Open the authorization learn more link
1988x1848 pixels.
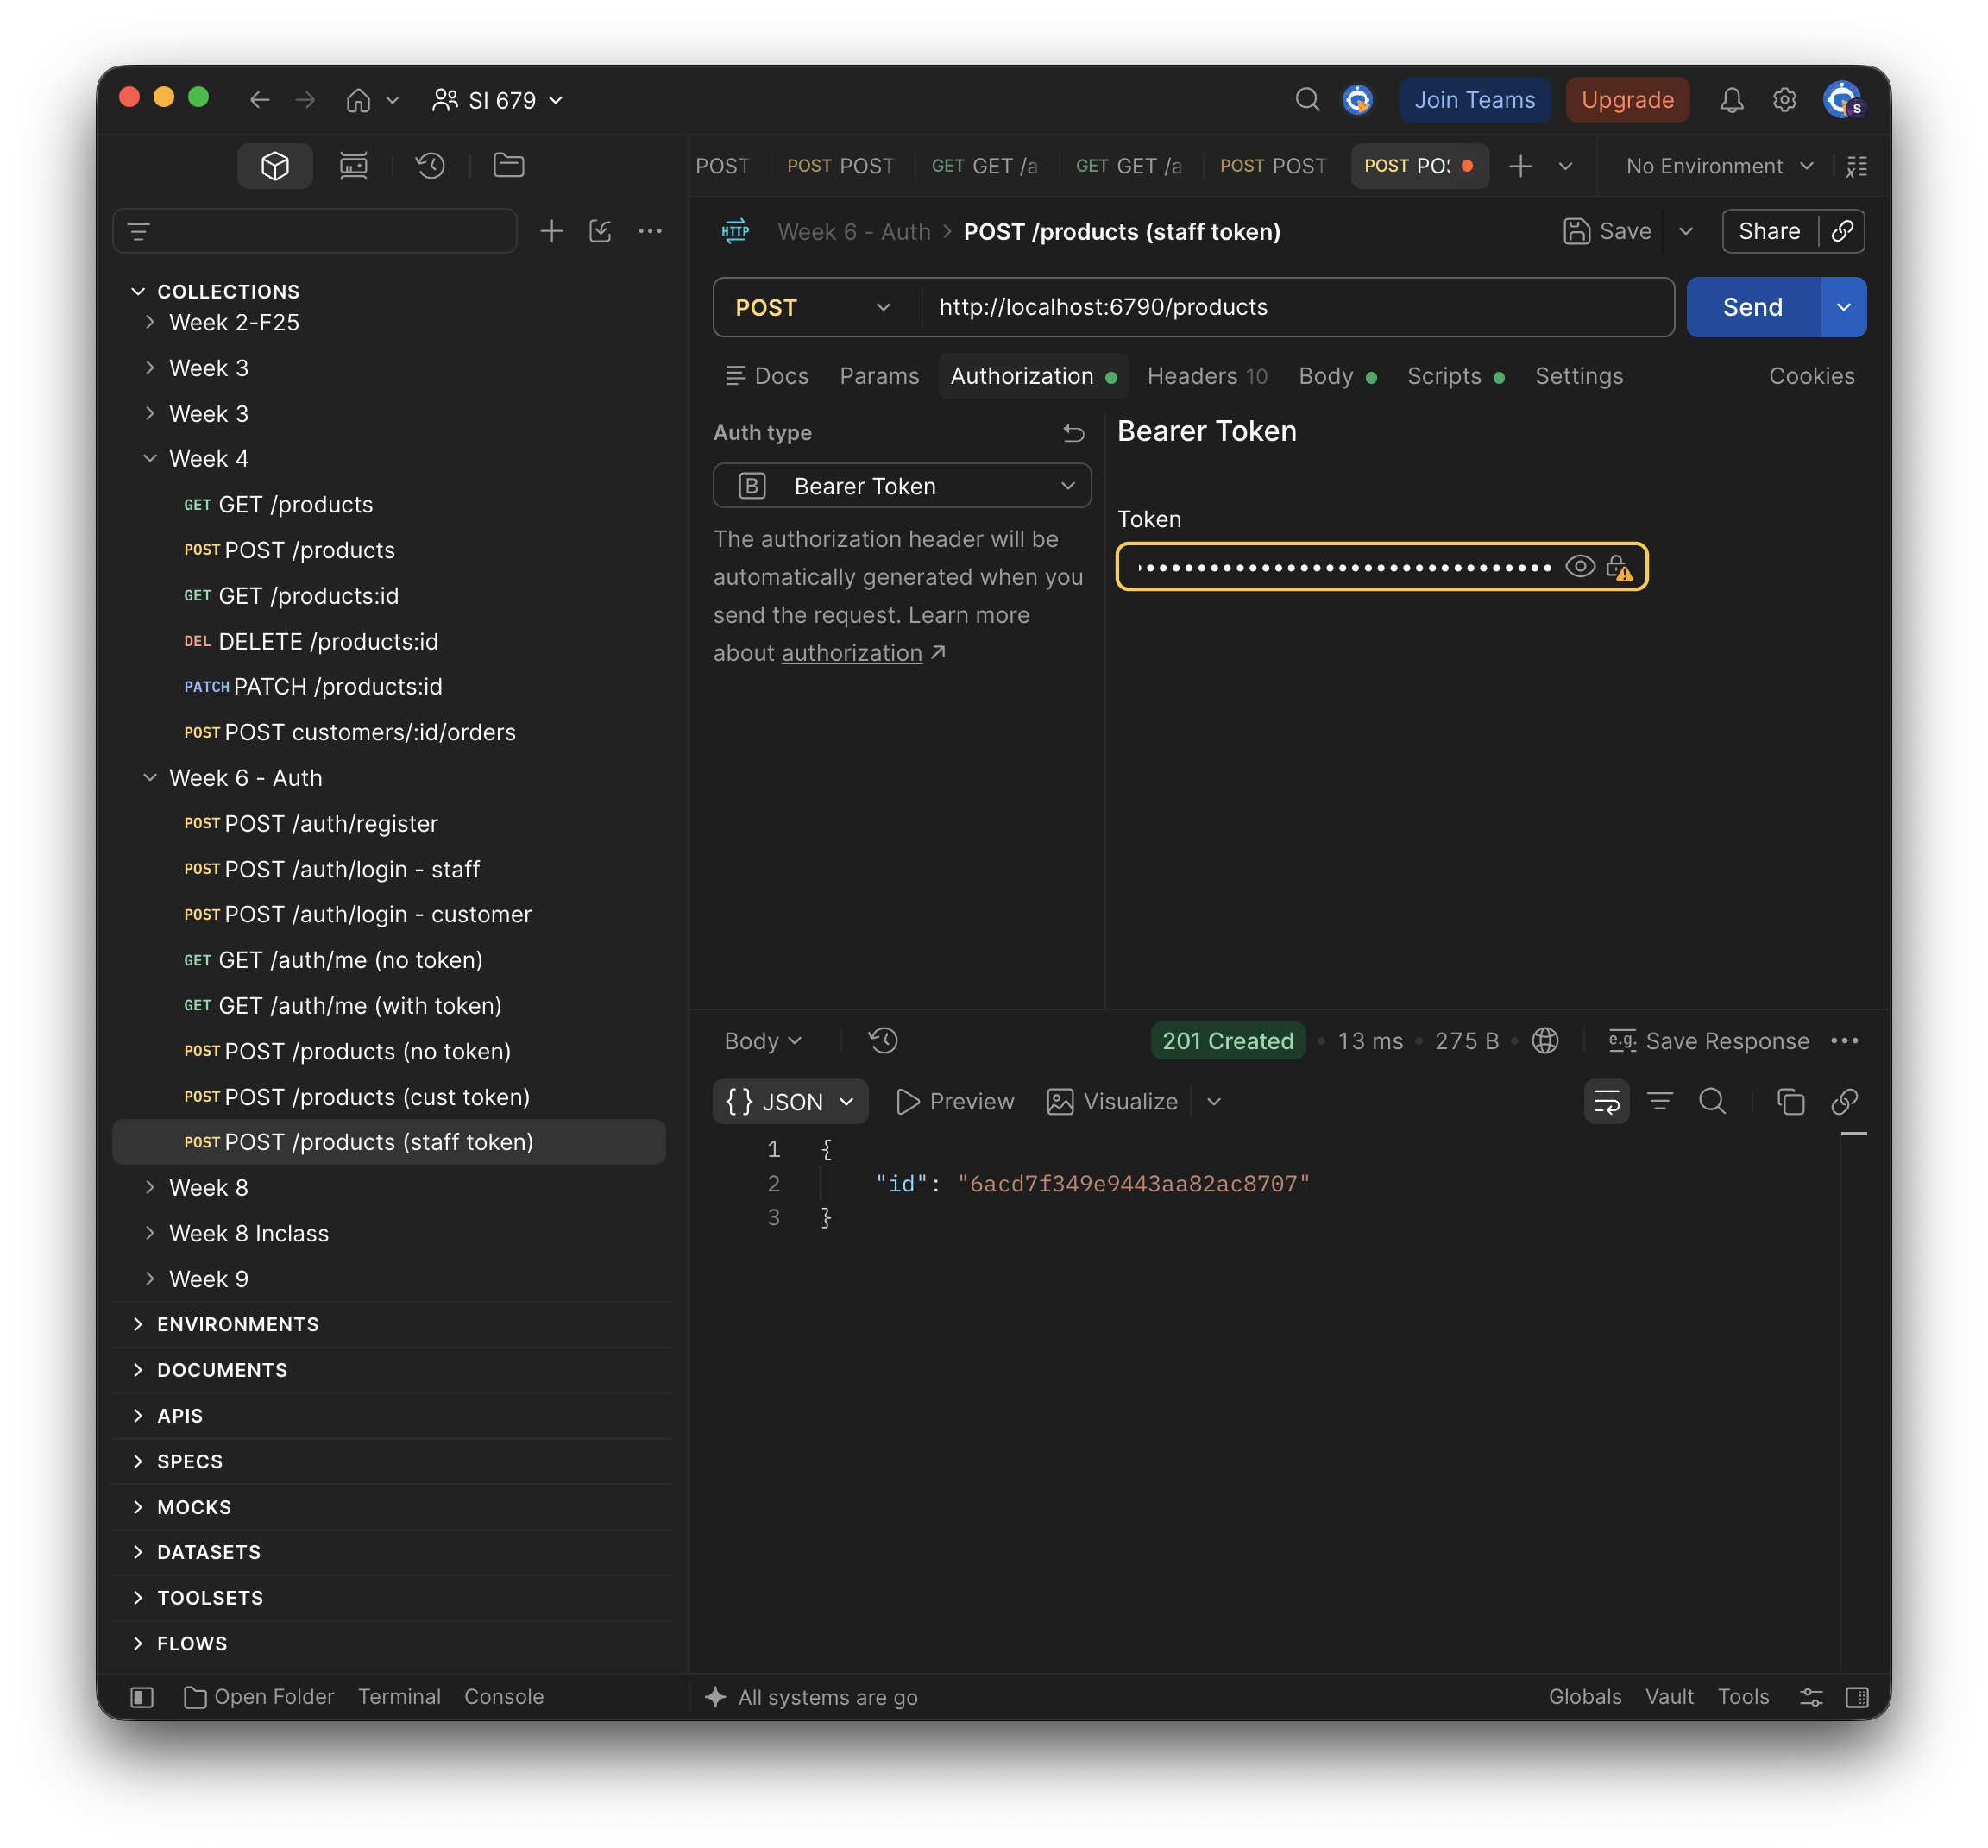[x=851, y=654]
